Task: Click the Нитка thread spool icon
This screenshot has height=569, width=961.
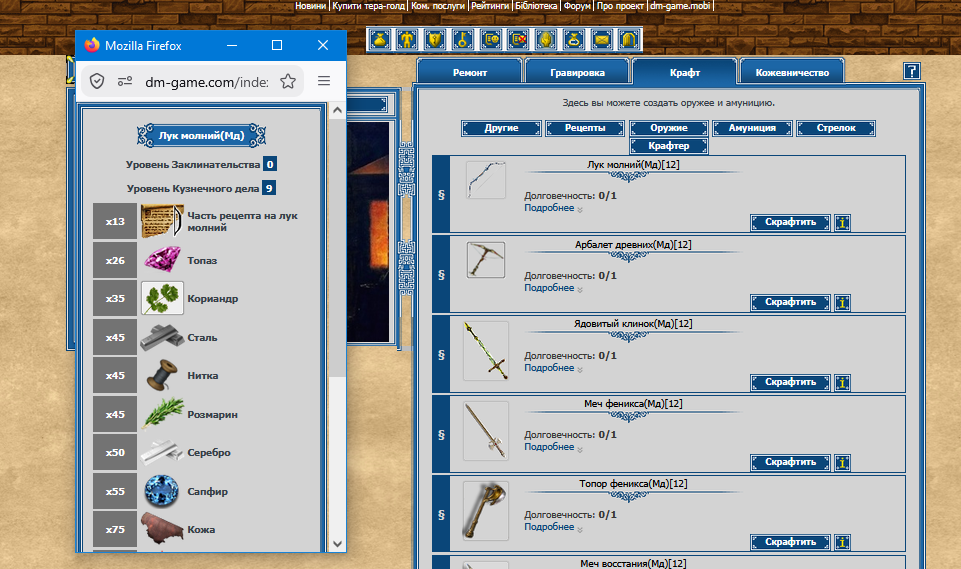Action: click(162, 375)
